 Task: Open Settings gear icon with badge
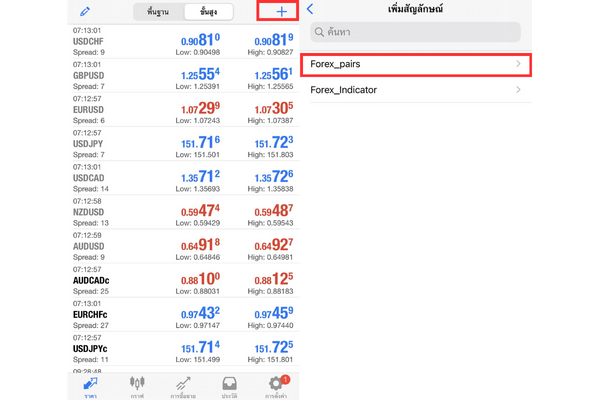[x=276, y=385]
